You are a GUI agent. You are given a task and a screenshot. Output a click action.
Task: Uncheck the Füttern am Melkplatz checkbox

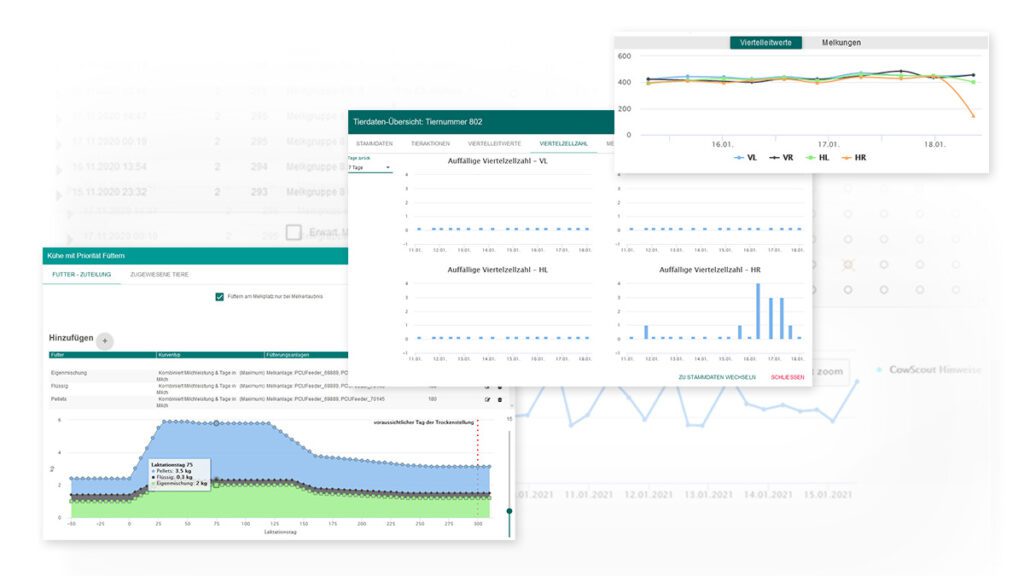pos(219,296)
